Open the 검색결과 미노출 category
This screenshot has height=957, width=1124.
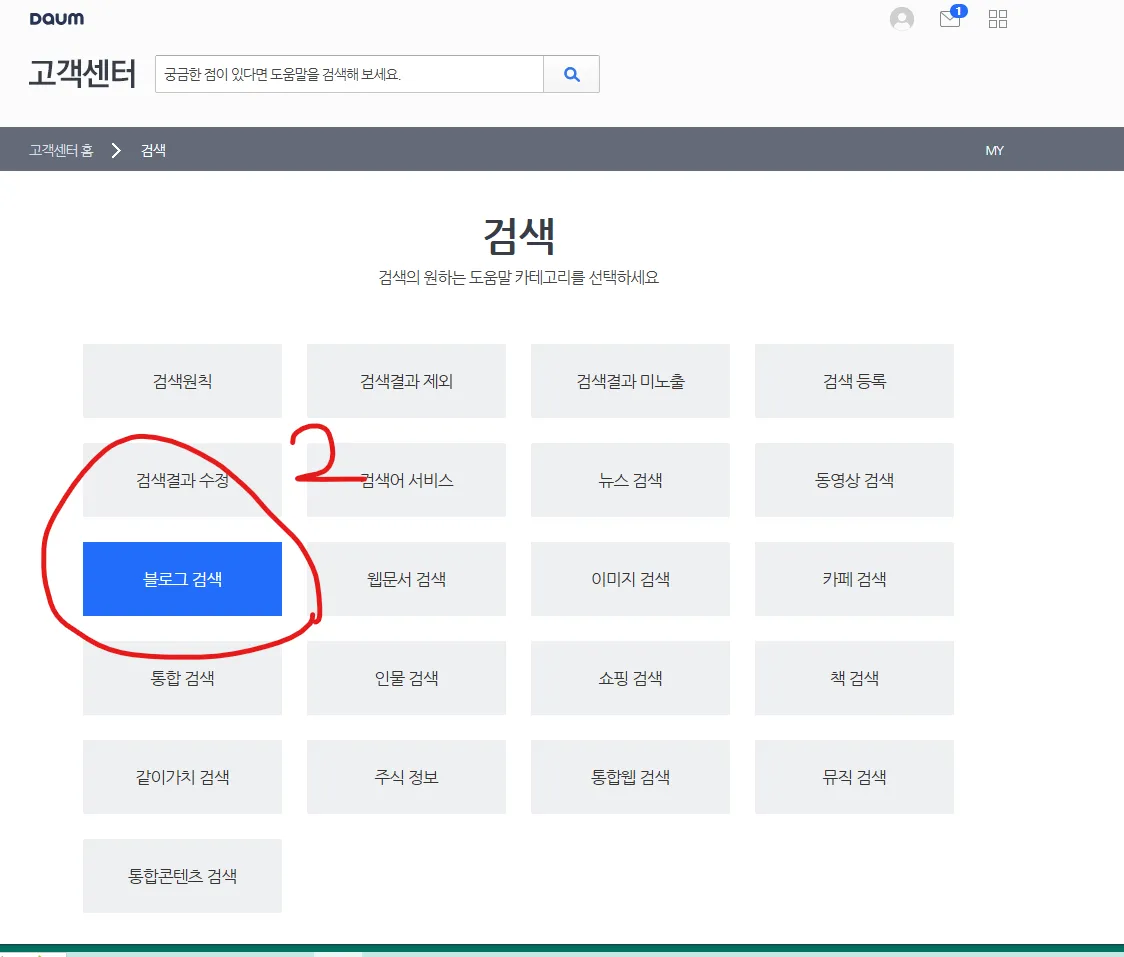(630, 381)
